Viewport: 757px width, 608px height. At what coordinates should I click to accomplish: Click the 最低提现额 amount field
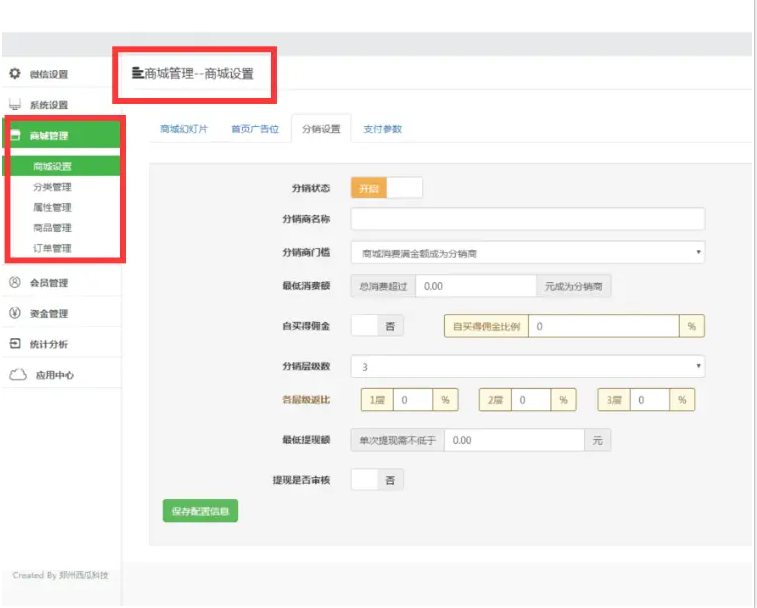coord(514,440)
